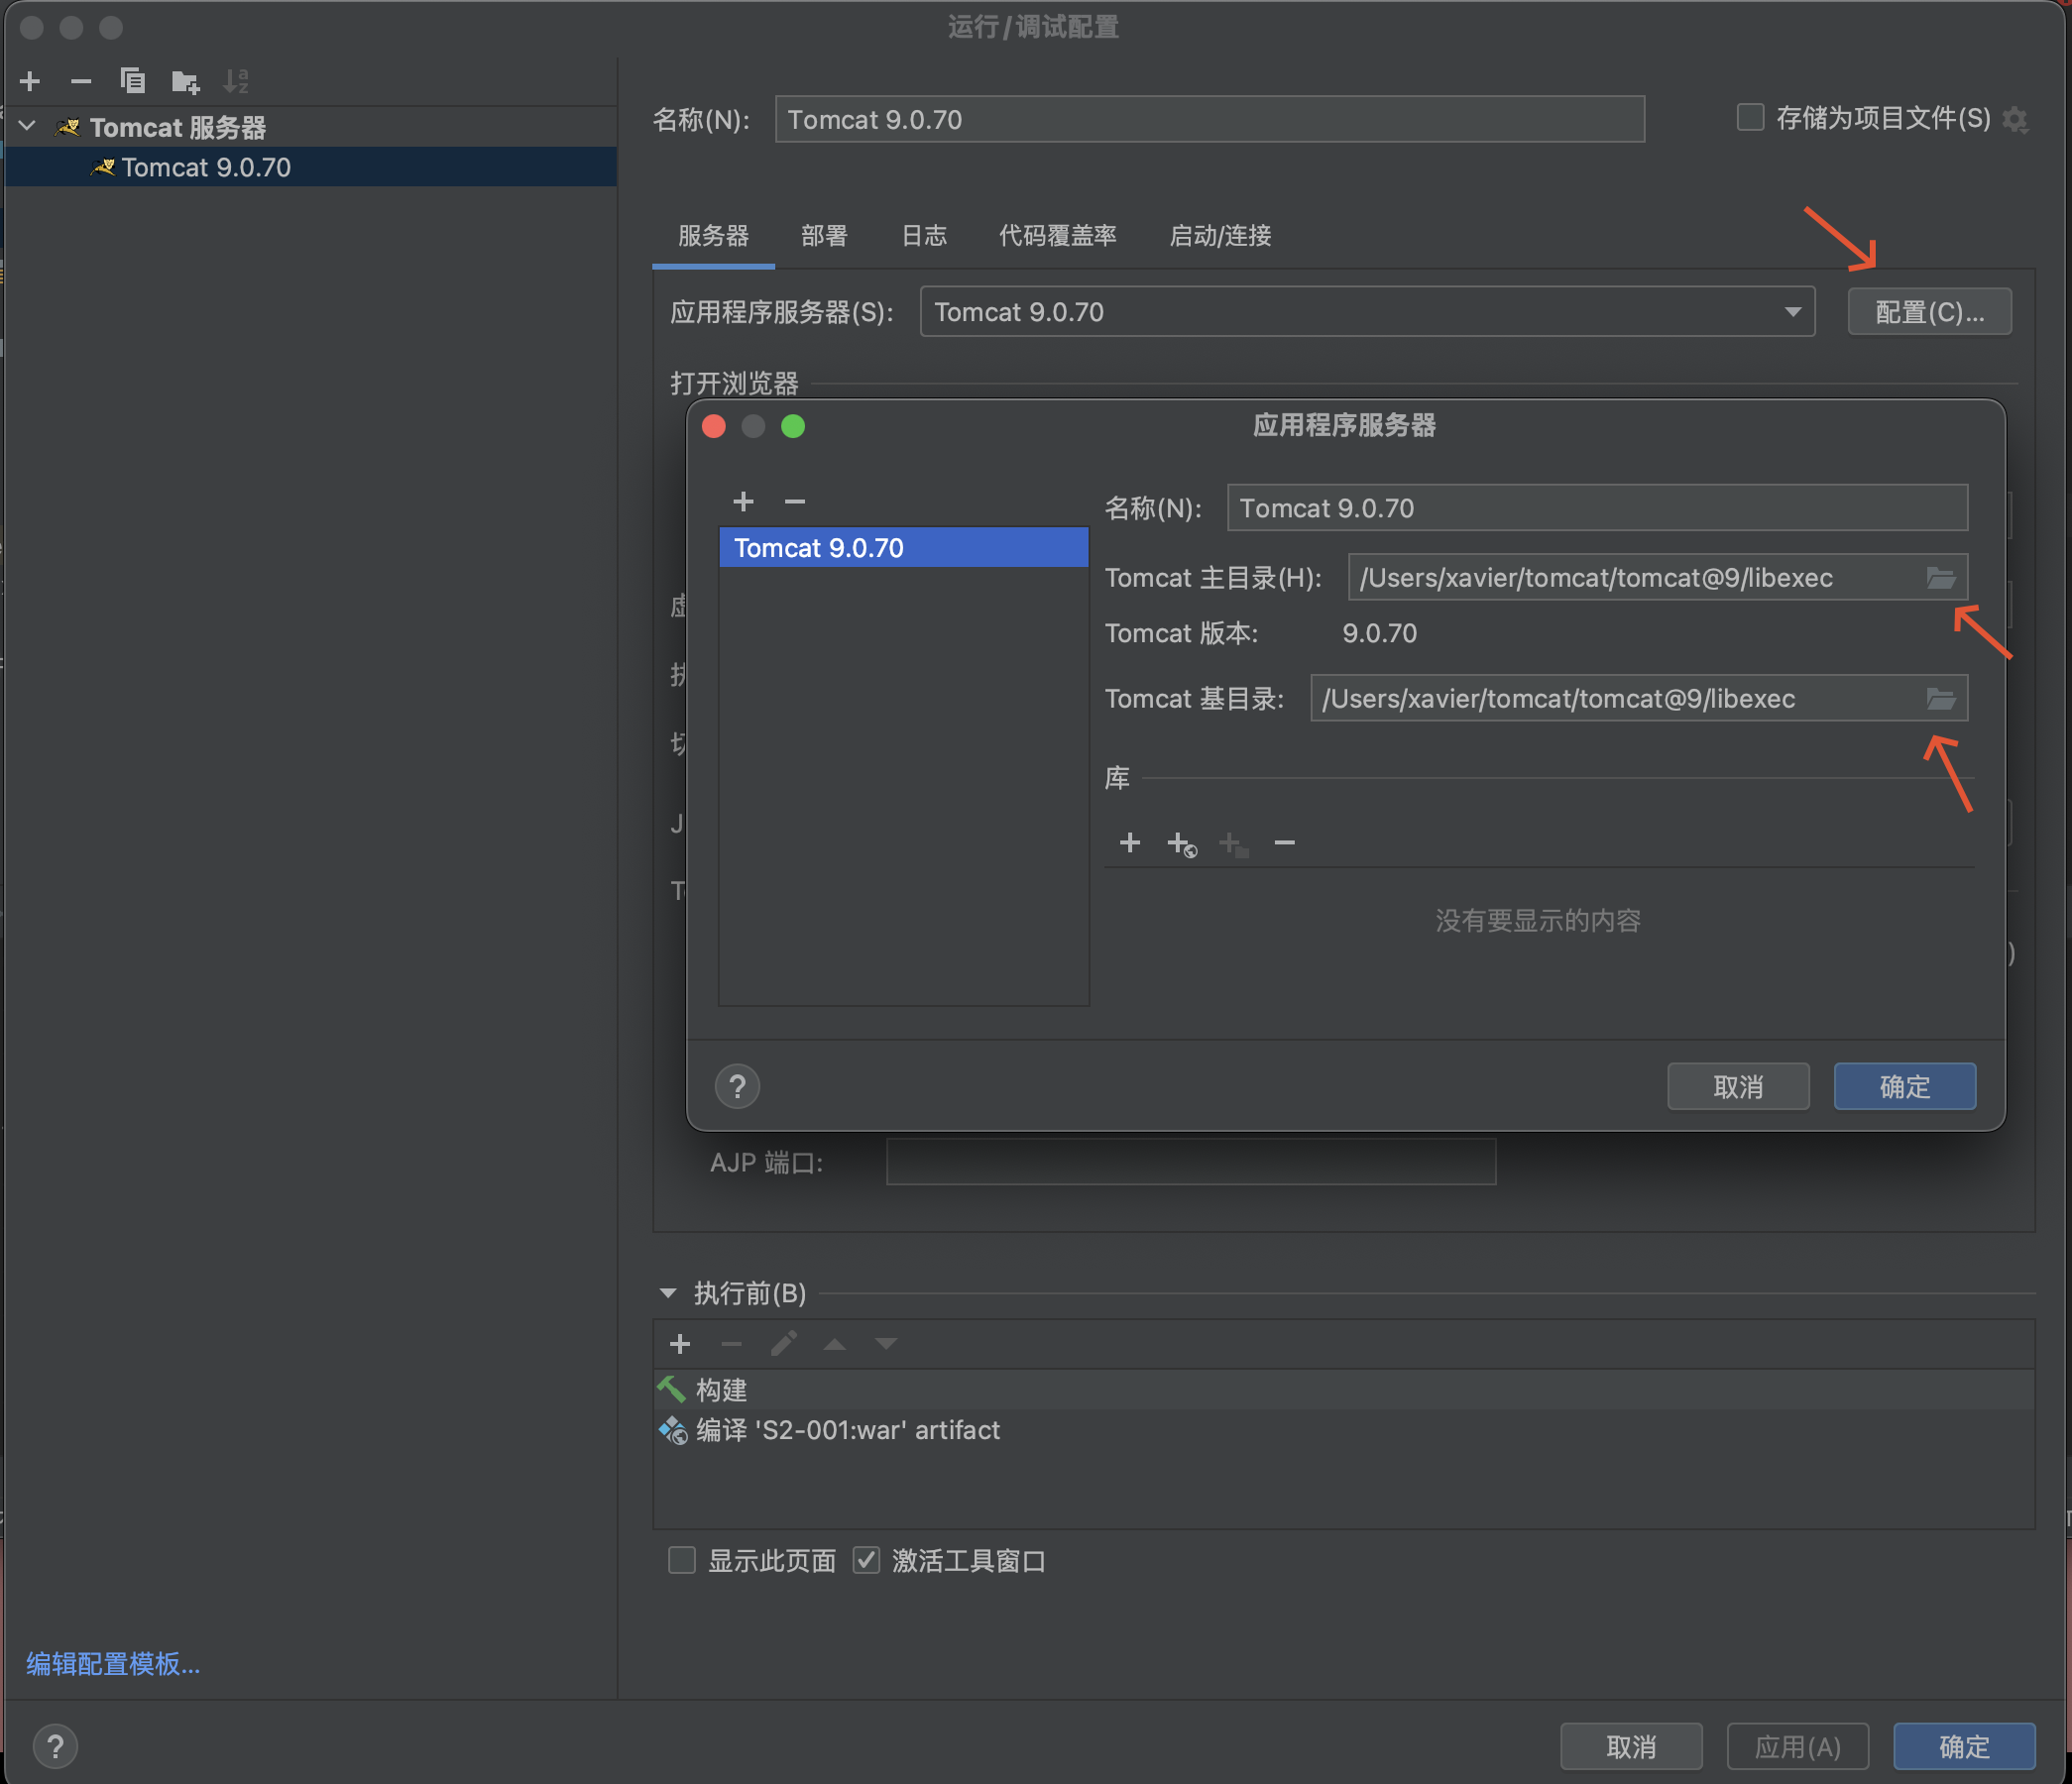Focus 名称 field in application server dialog

pos(1597,508)
